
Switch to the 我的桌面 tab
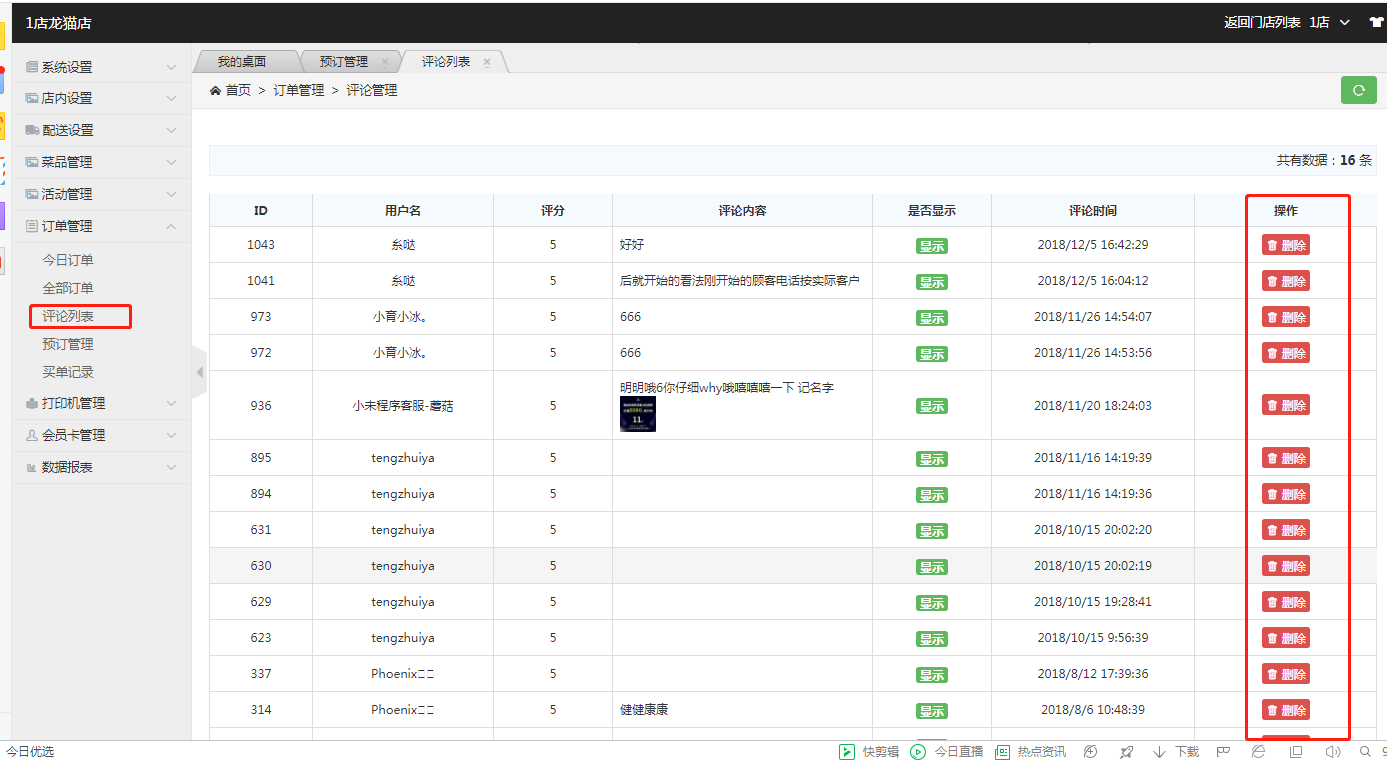click(x=242, y=62)
